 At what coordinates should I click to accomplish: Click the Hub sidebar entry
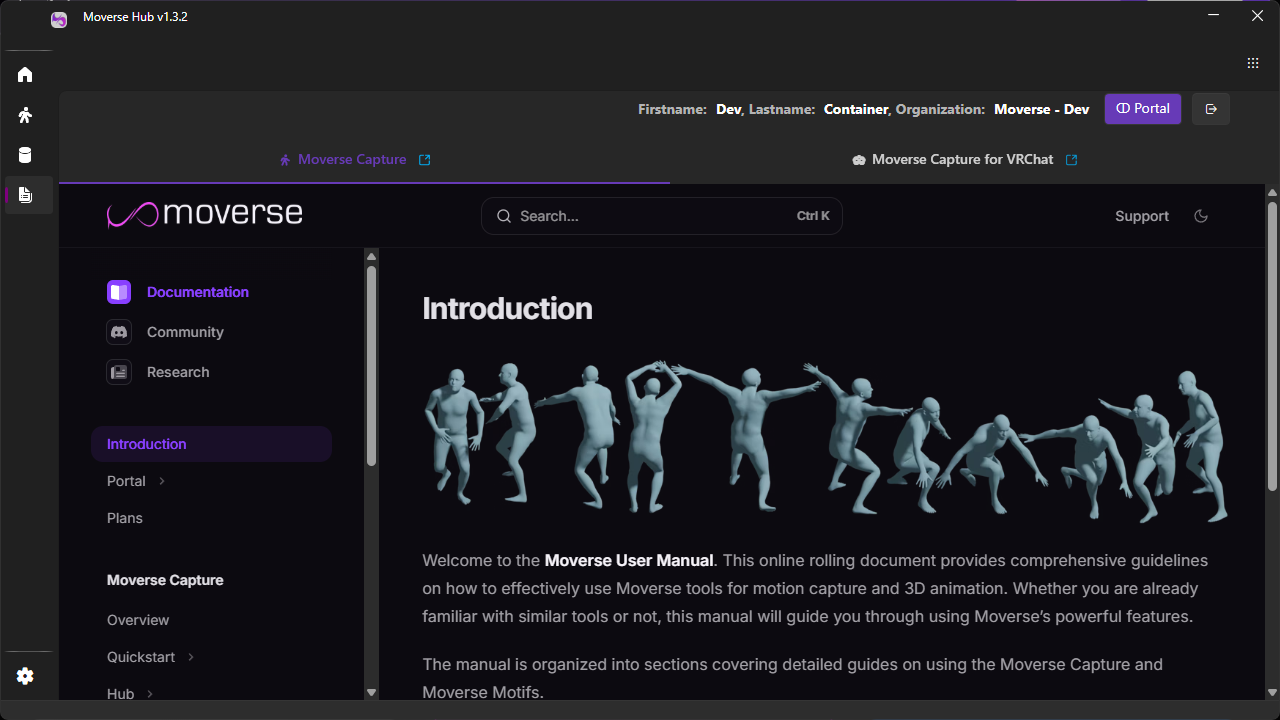[120, 693]
